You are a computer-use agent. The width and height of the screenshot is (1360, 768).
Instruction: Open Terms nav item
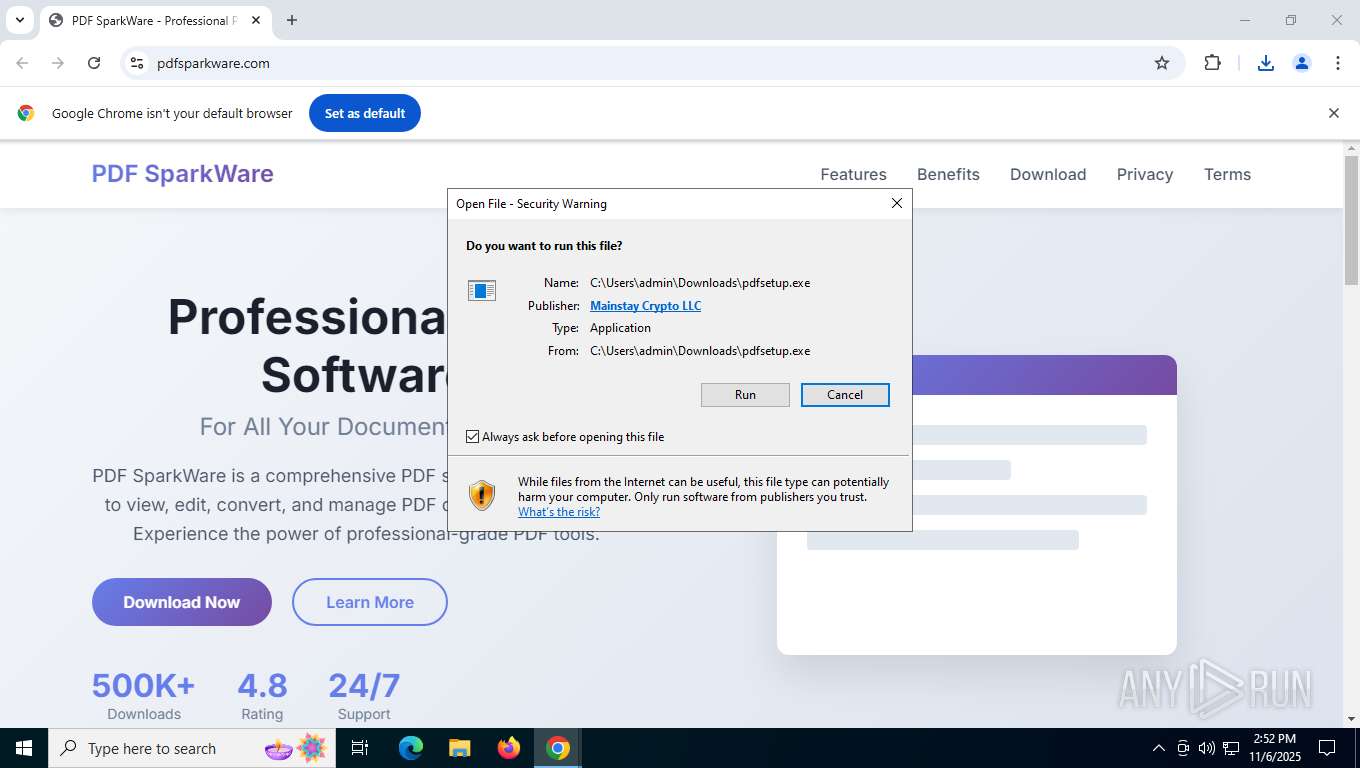click(1227, 174)
